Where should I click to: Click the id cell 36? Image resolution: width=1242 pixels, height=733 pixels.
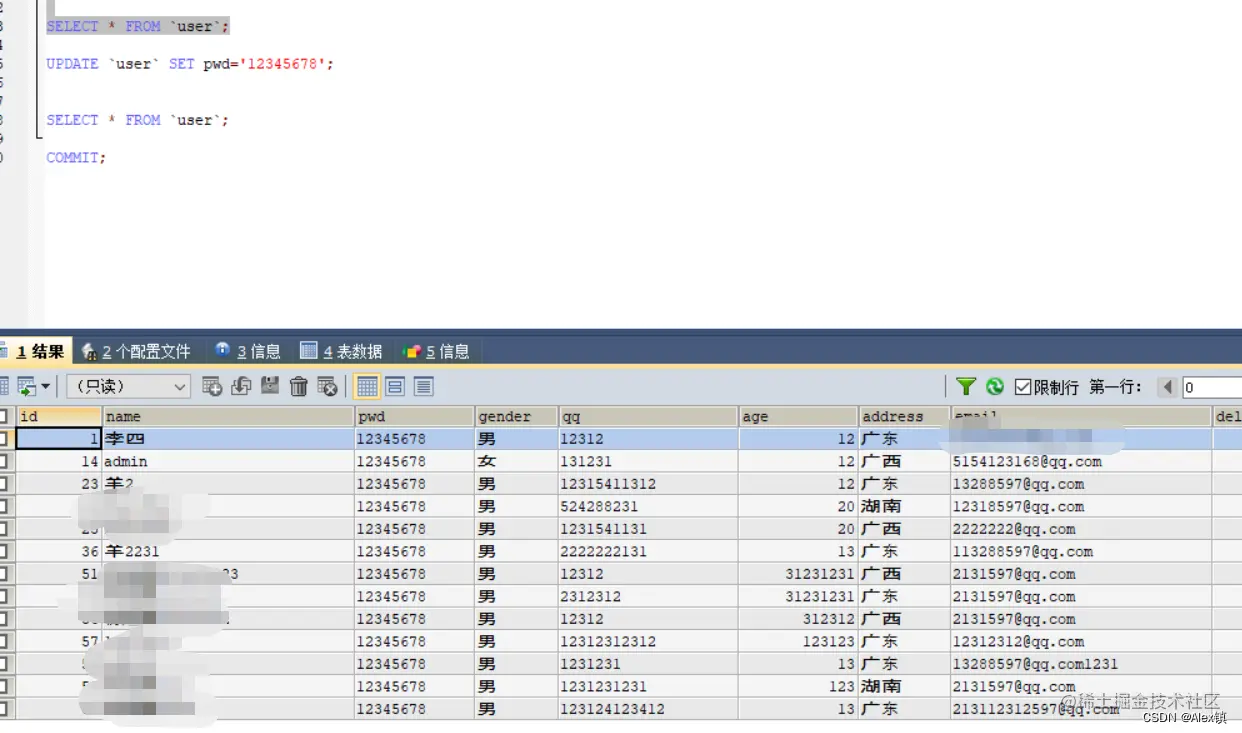(x=58, y=551)
